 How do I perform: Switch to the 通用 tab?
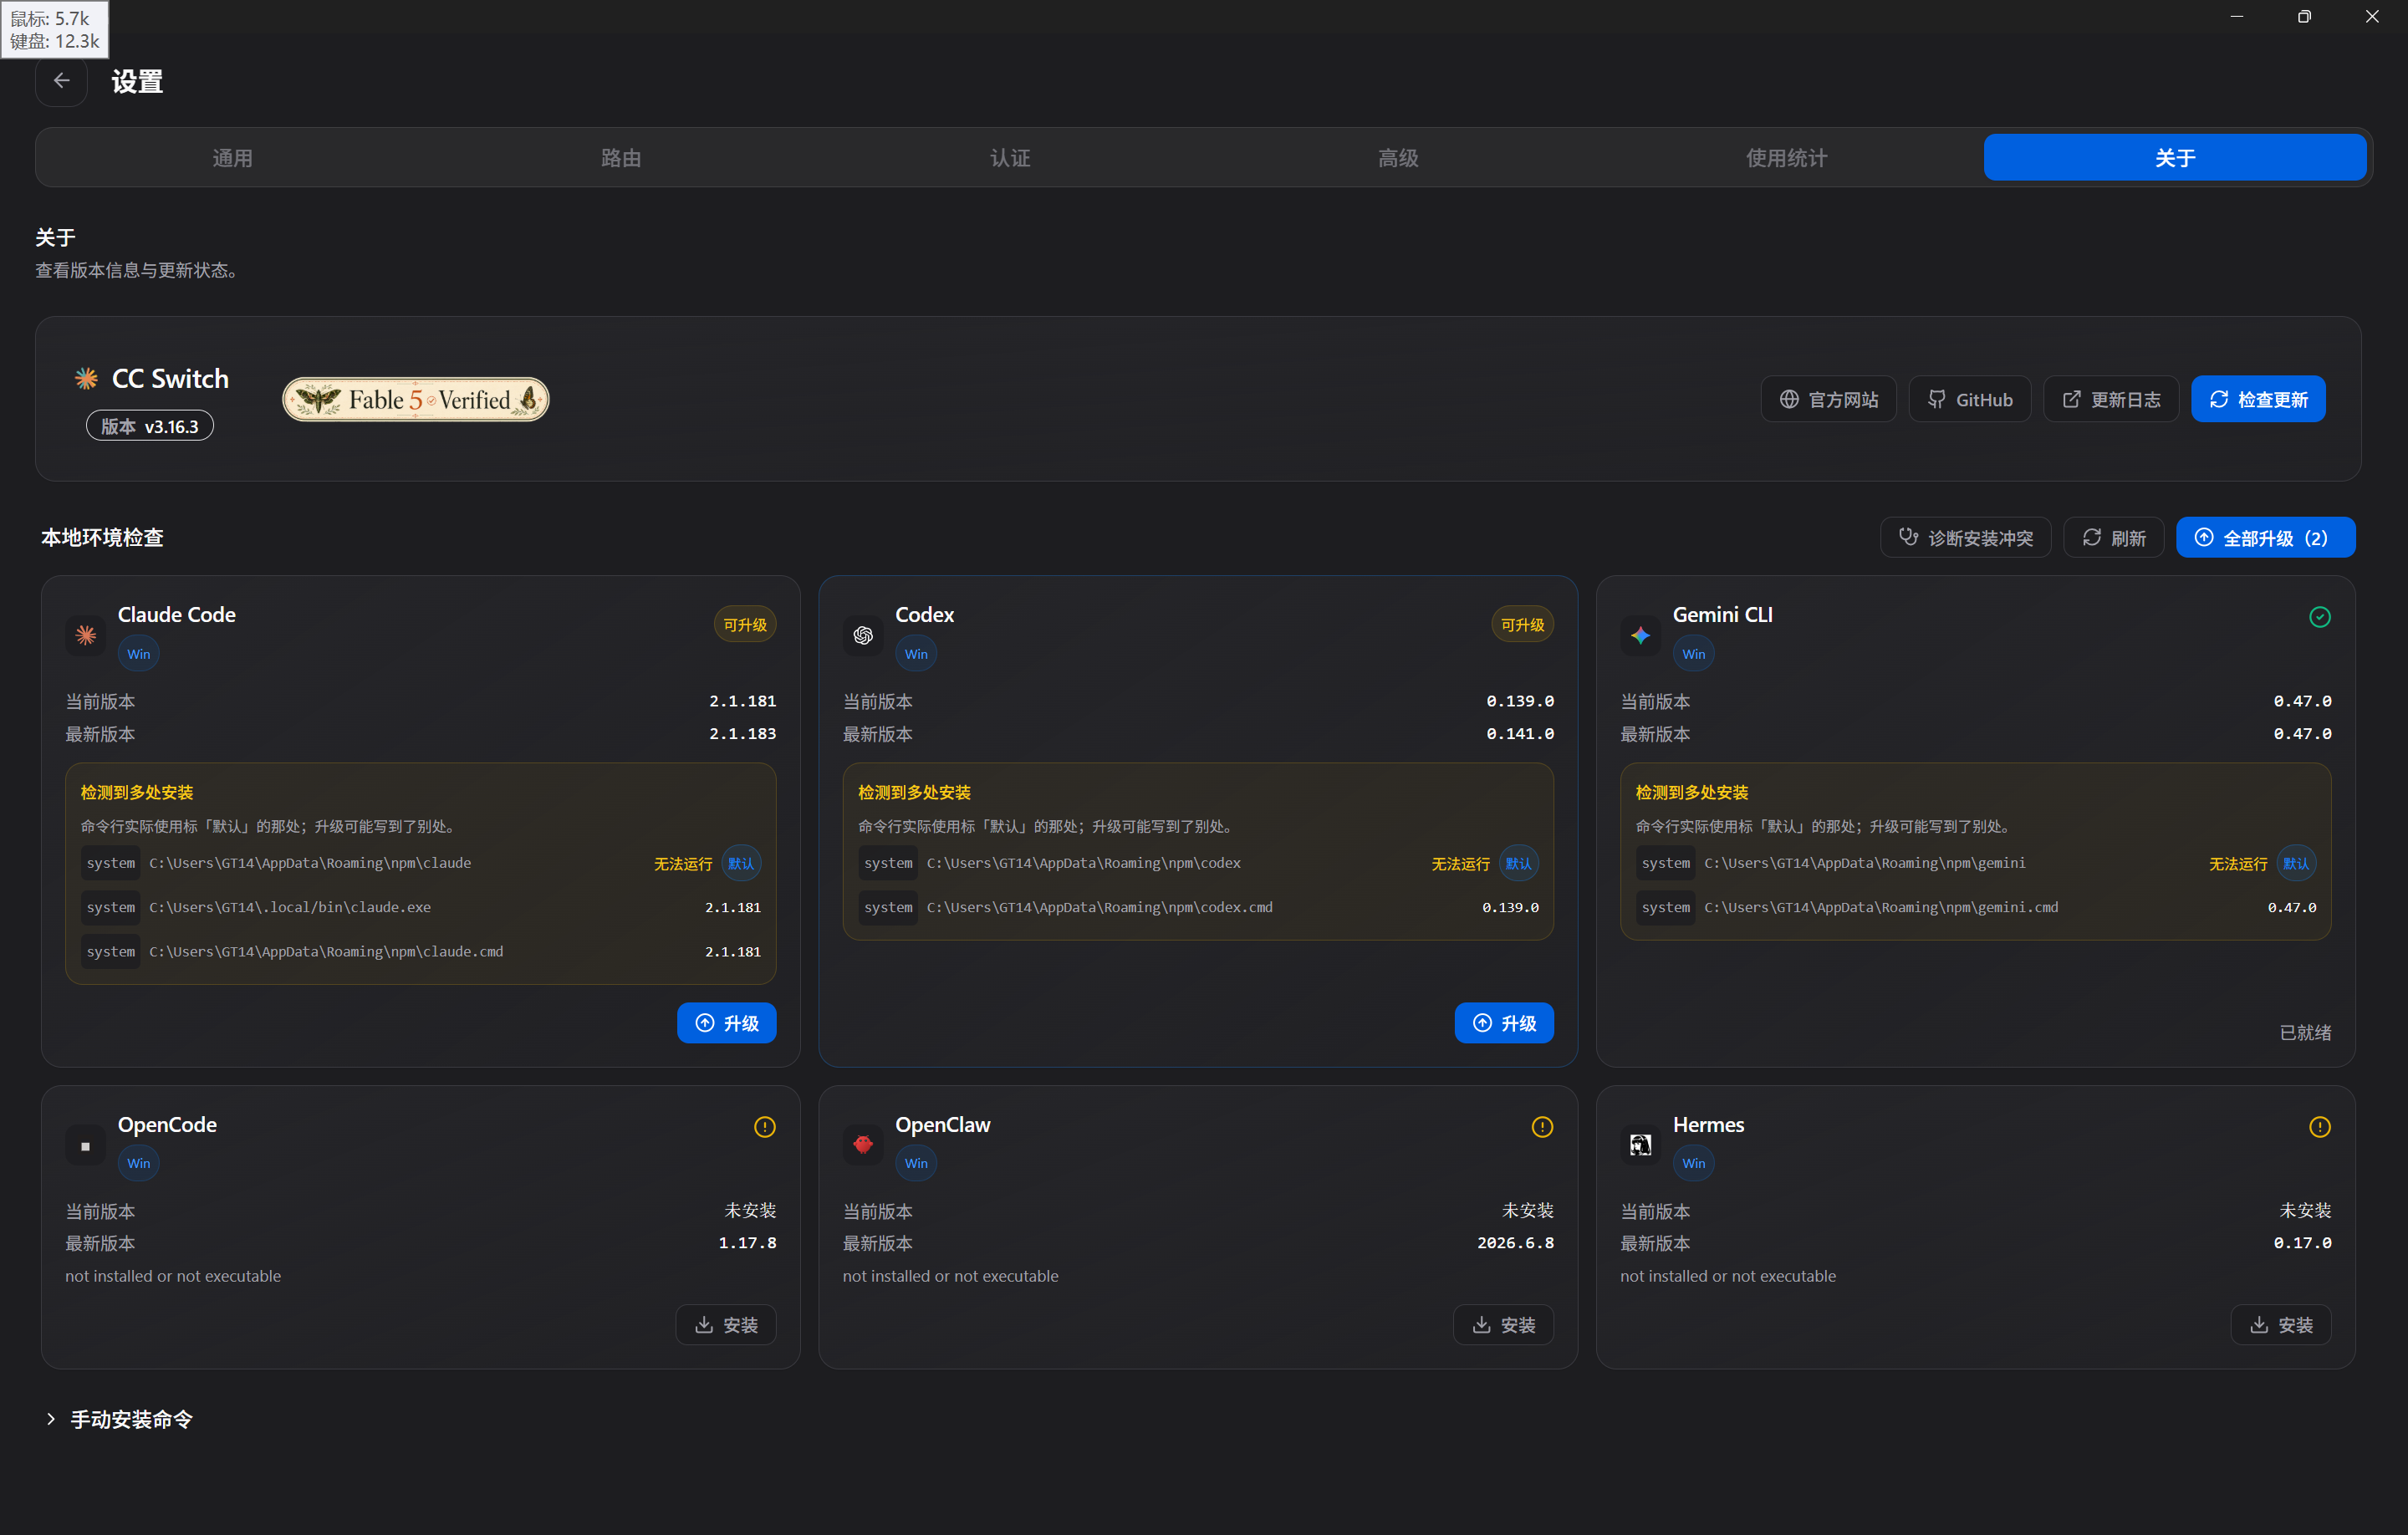232,158
